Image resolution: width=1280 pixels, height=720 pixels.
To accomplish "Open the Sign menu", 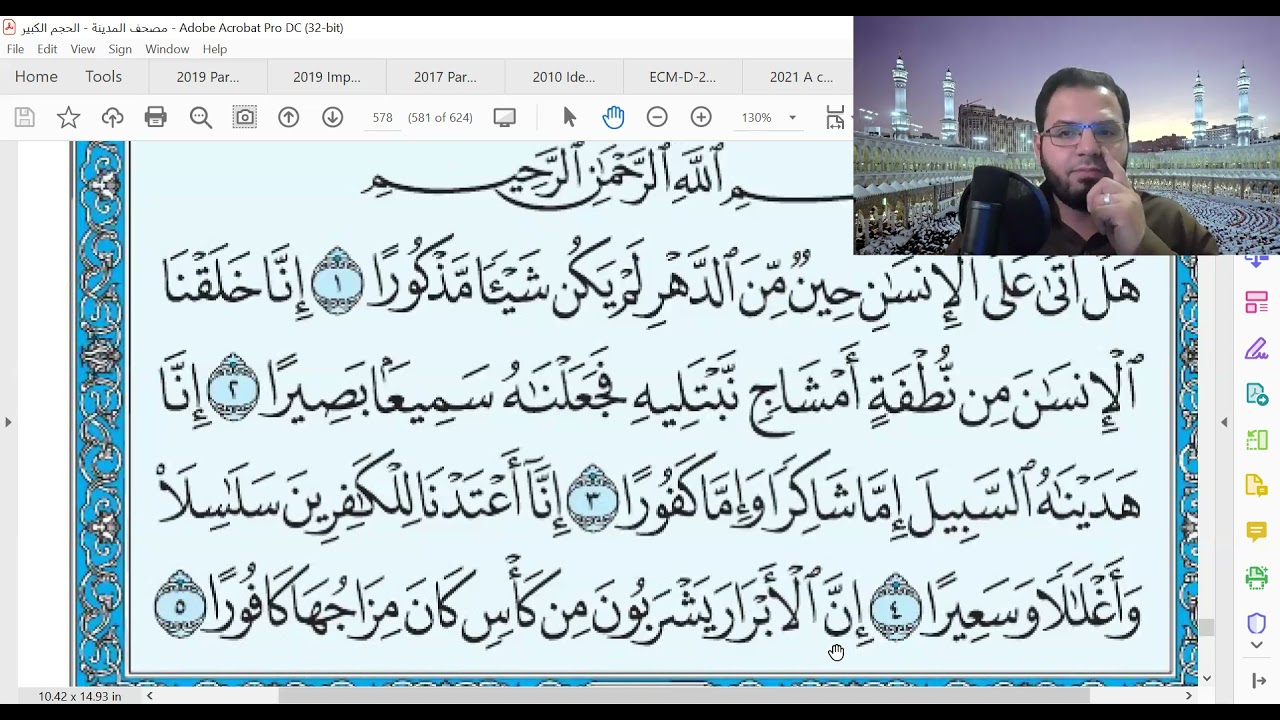I will tap(120, 49).
